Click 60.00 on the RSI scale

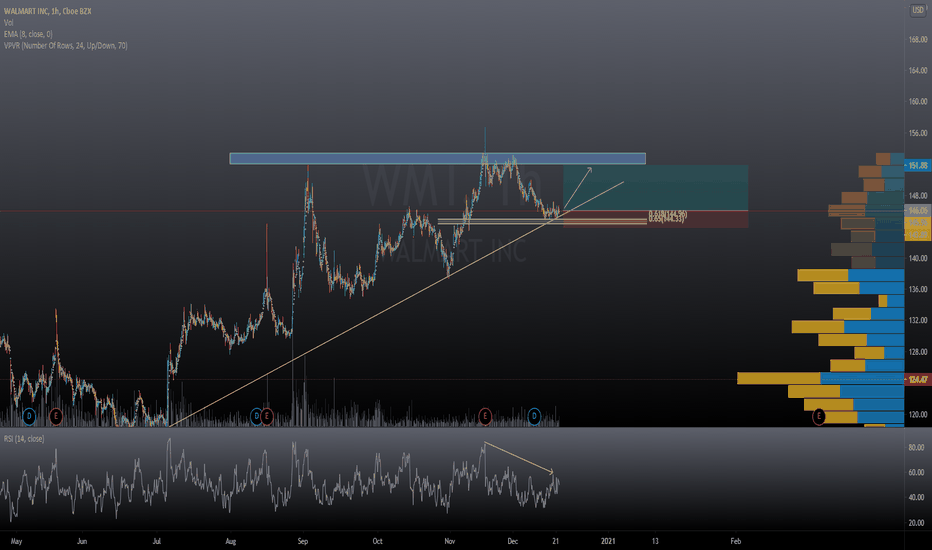[916, 472]
